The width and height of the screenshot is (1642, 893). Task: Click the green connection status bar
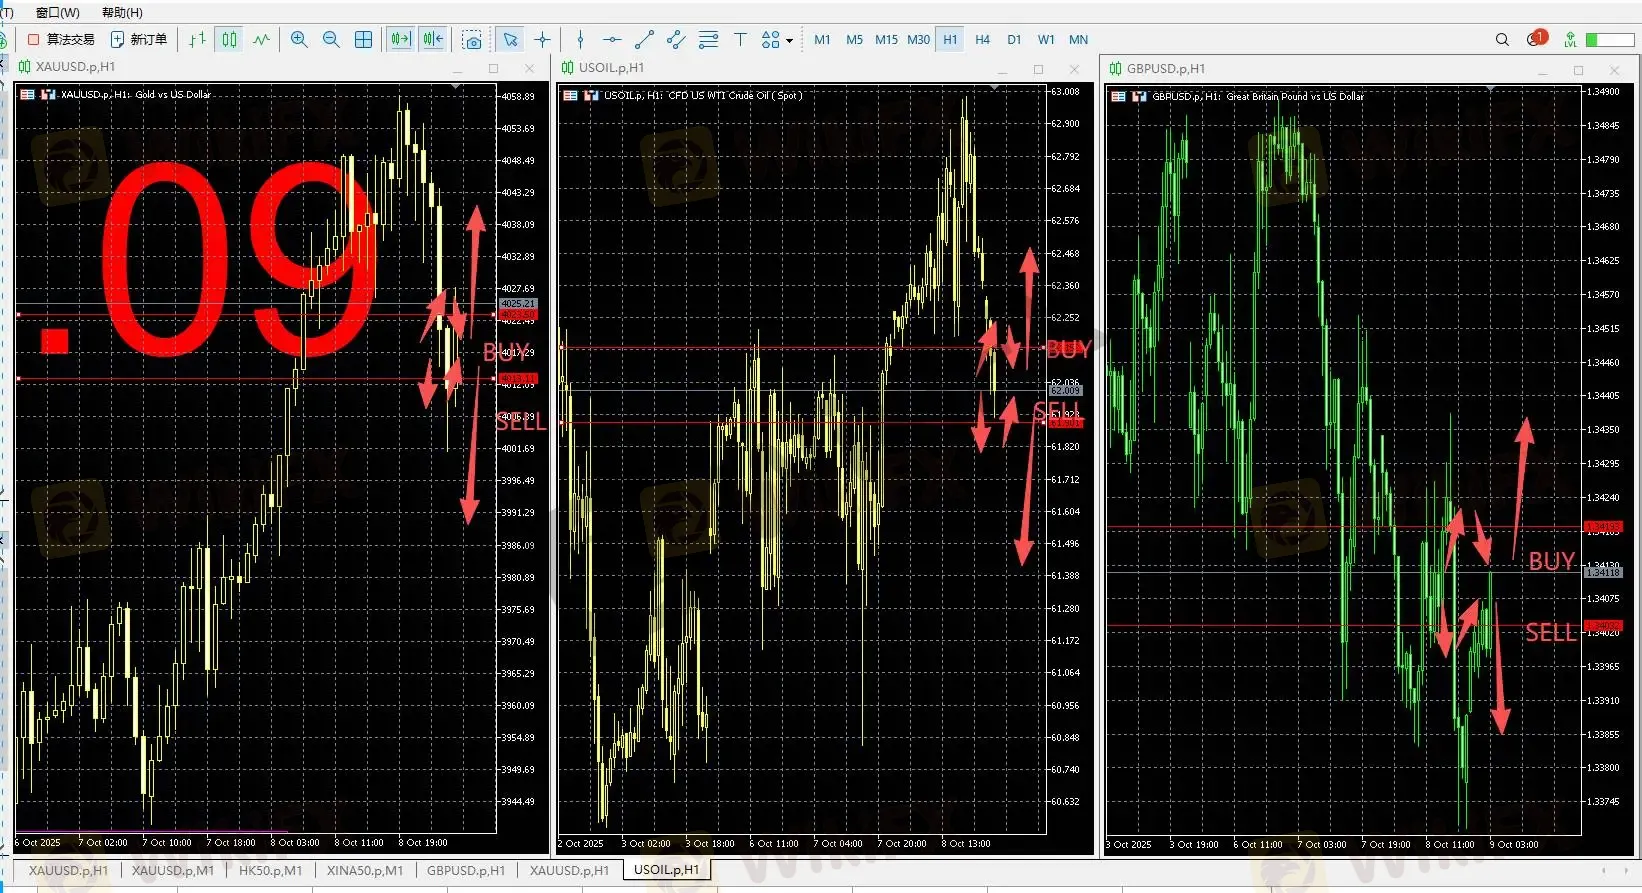point(1610,40)
